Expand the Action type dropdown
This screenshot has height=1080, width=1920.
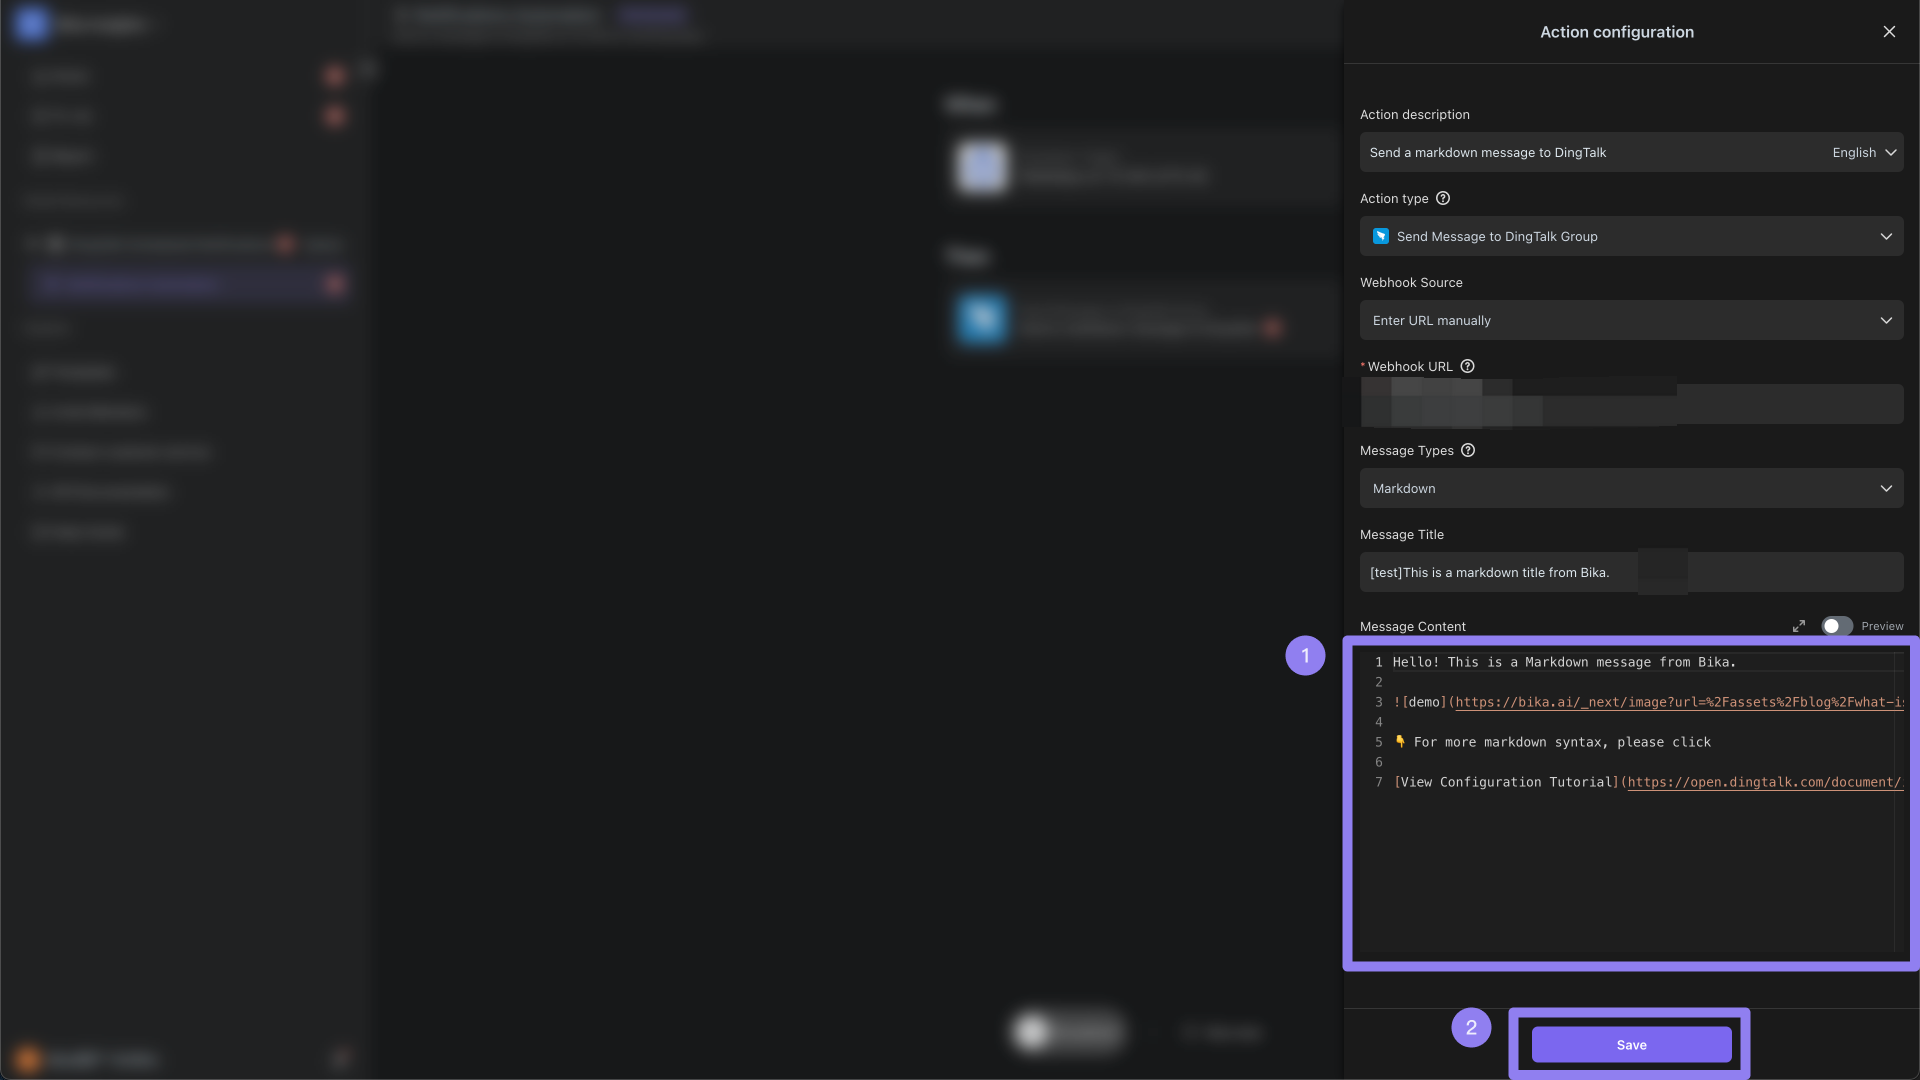[1888, 236]
